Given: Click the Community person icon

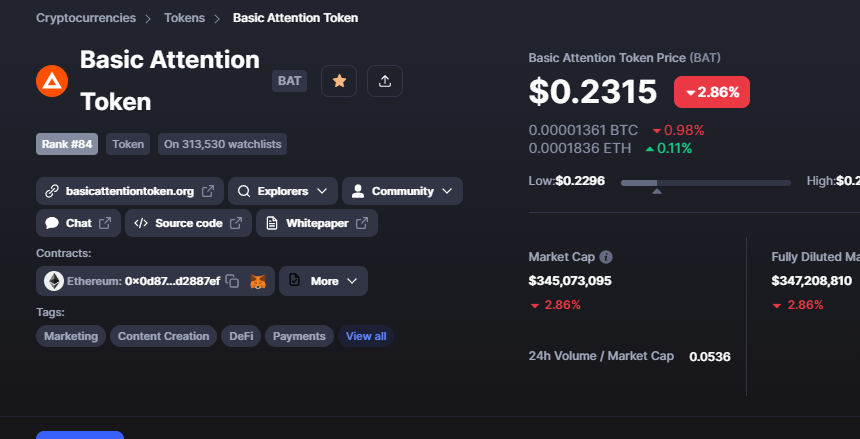Looking at the screenshot, I should (x=358, y=191).
